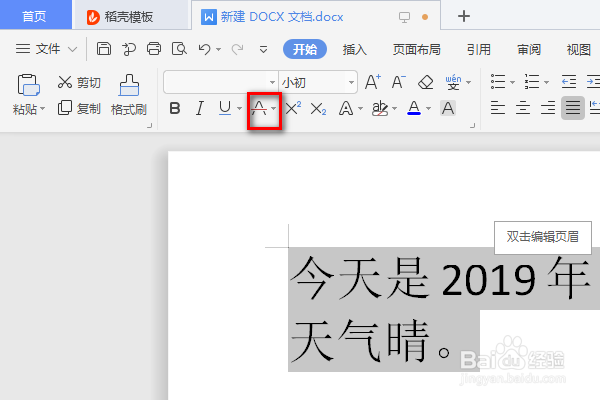Open the font name dropdown
This screenshot has width=600, height=400.
tap(272, 82)
